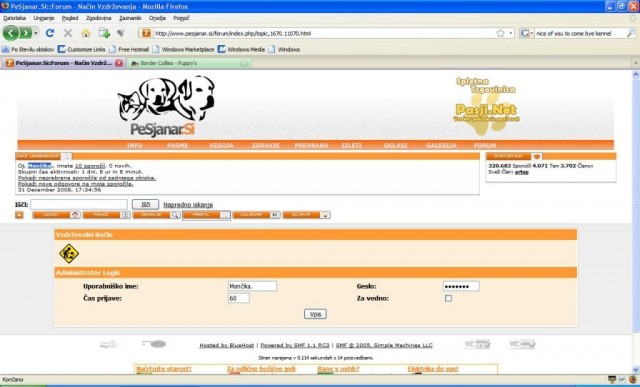Open the Napredno iskanje link
The width and height of the screenshot is (640, 387).
[x=188, y=205]
